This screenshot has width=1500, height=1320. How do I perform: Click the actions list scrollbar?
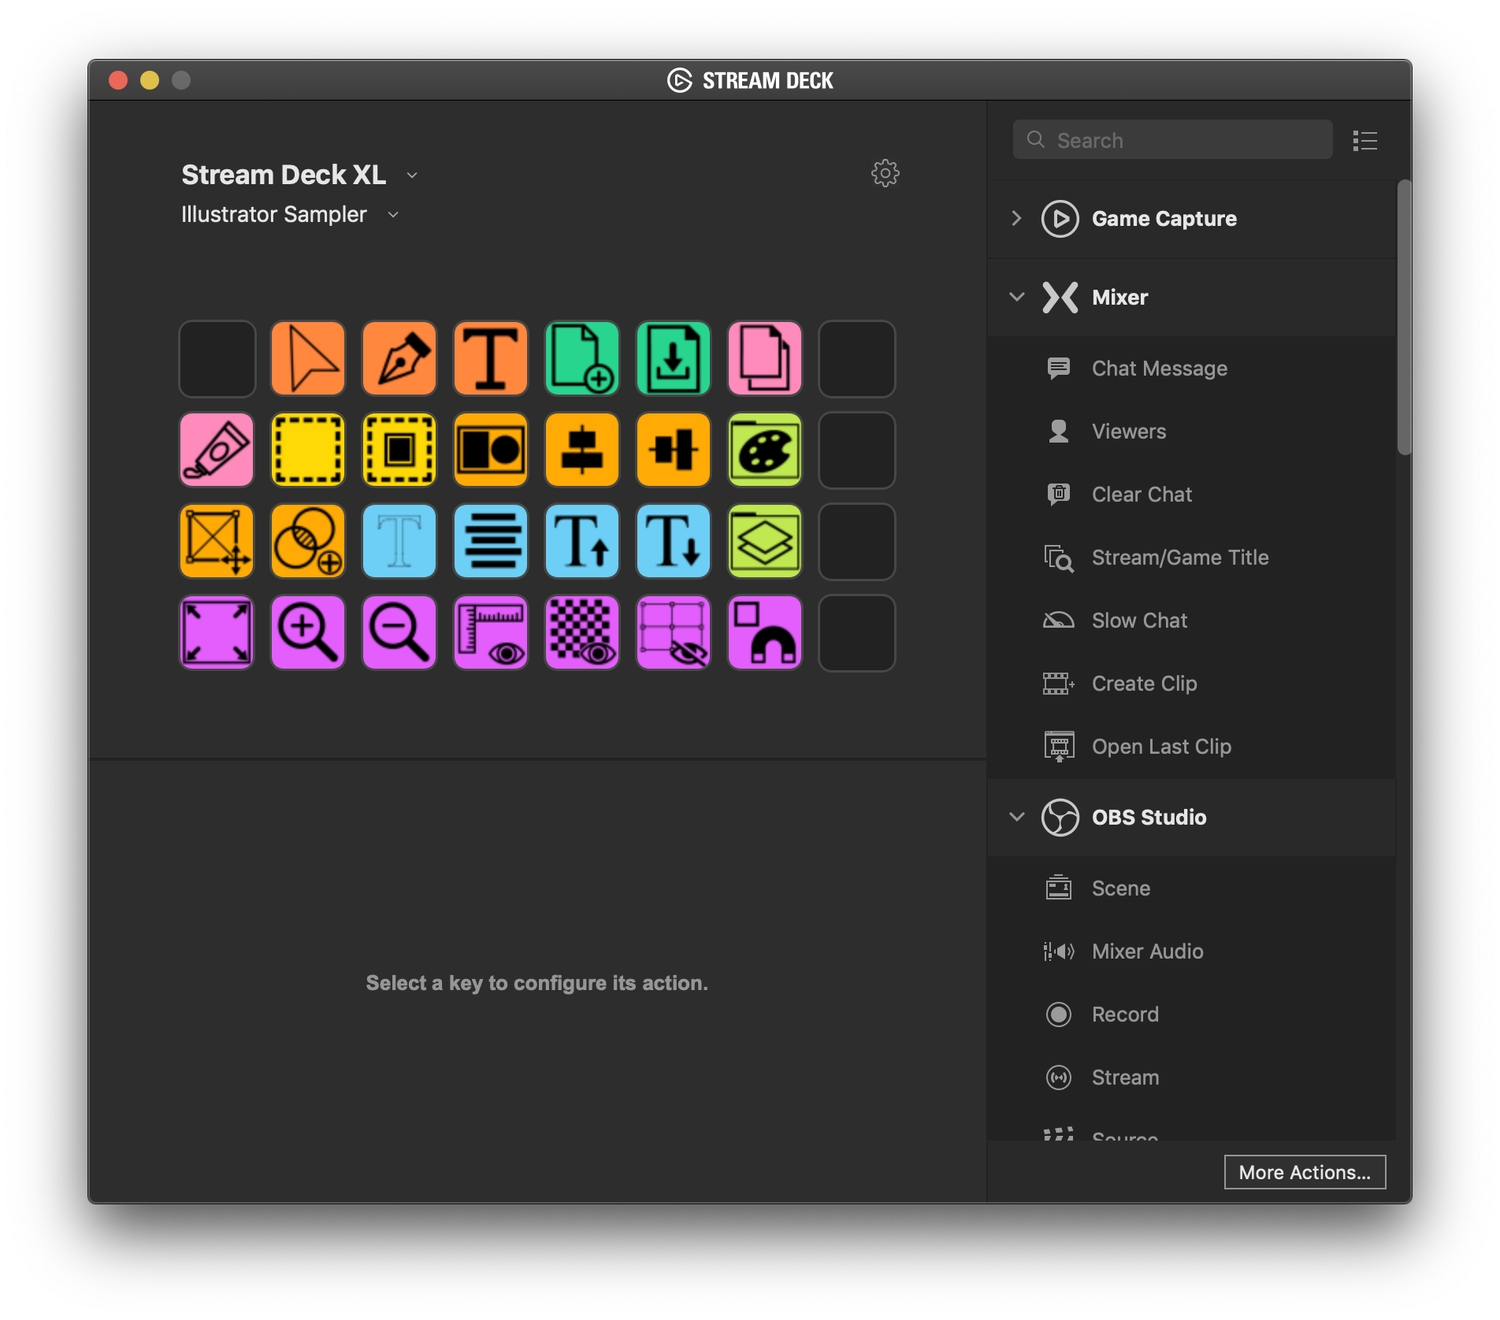pyautogui.click(x=1405, y=317)
